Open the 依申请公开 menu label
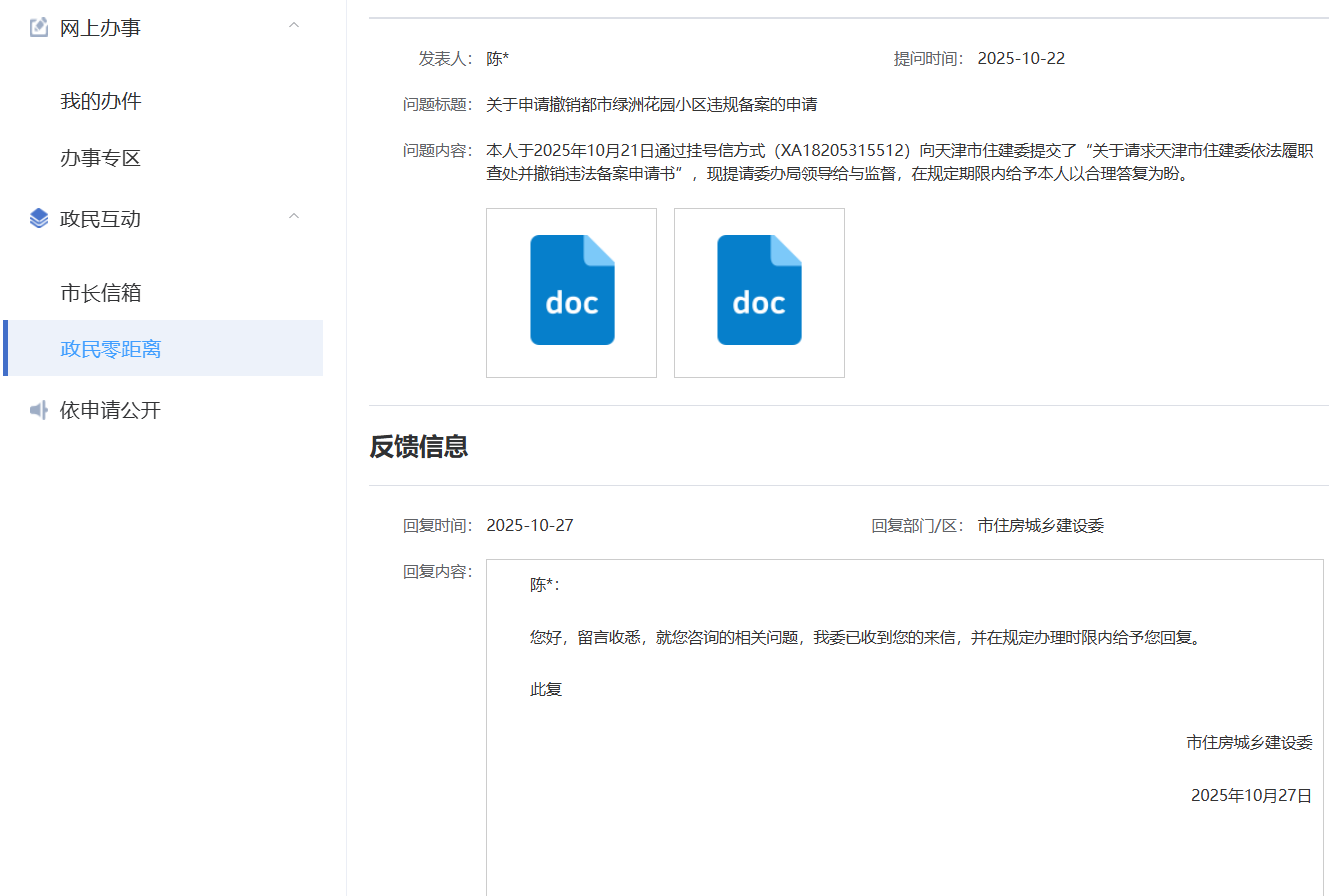 (x=110, y=410)
